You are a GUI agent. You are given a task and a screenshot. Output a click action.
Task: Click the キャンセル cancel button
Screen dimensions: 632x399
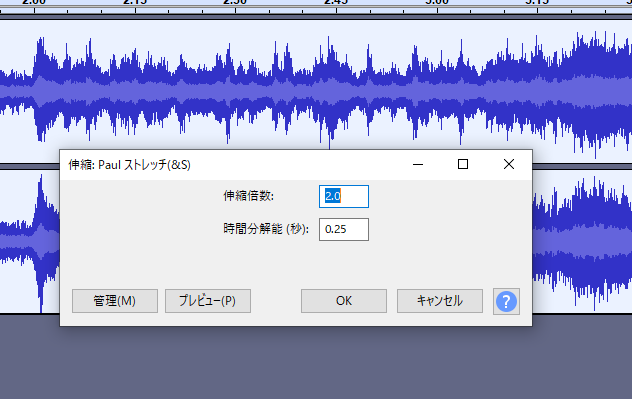[440, 301]
